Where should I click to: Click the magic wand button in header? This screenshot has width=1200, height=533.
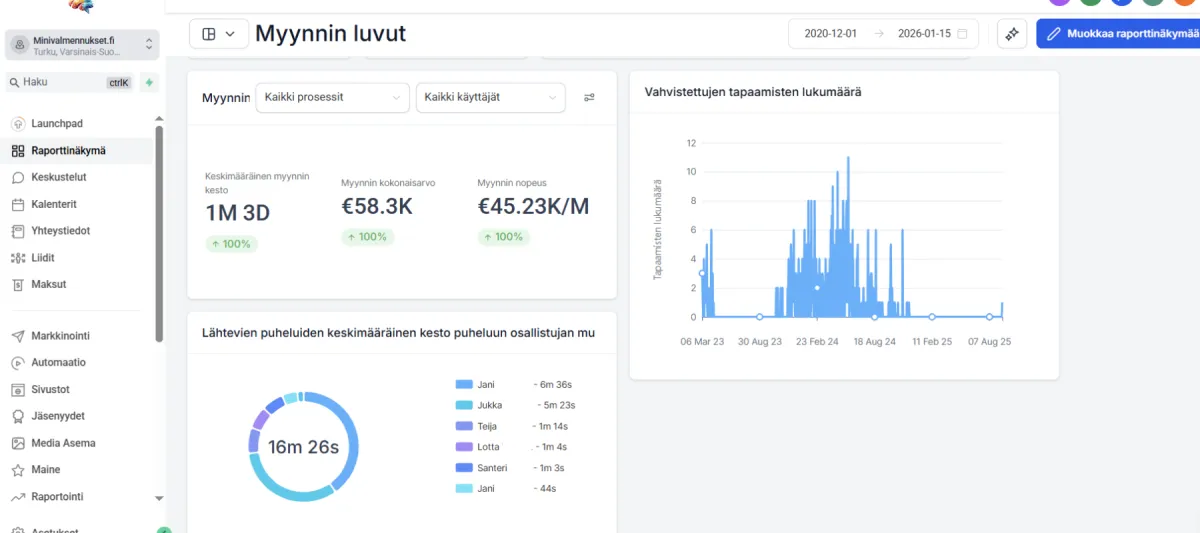[1012, 34]
